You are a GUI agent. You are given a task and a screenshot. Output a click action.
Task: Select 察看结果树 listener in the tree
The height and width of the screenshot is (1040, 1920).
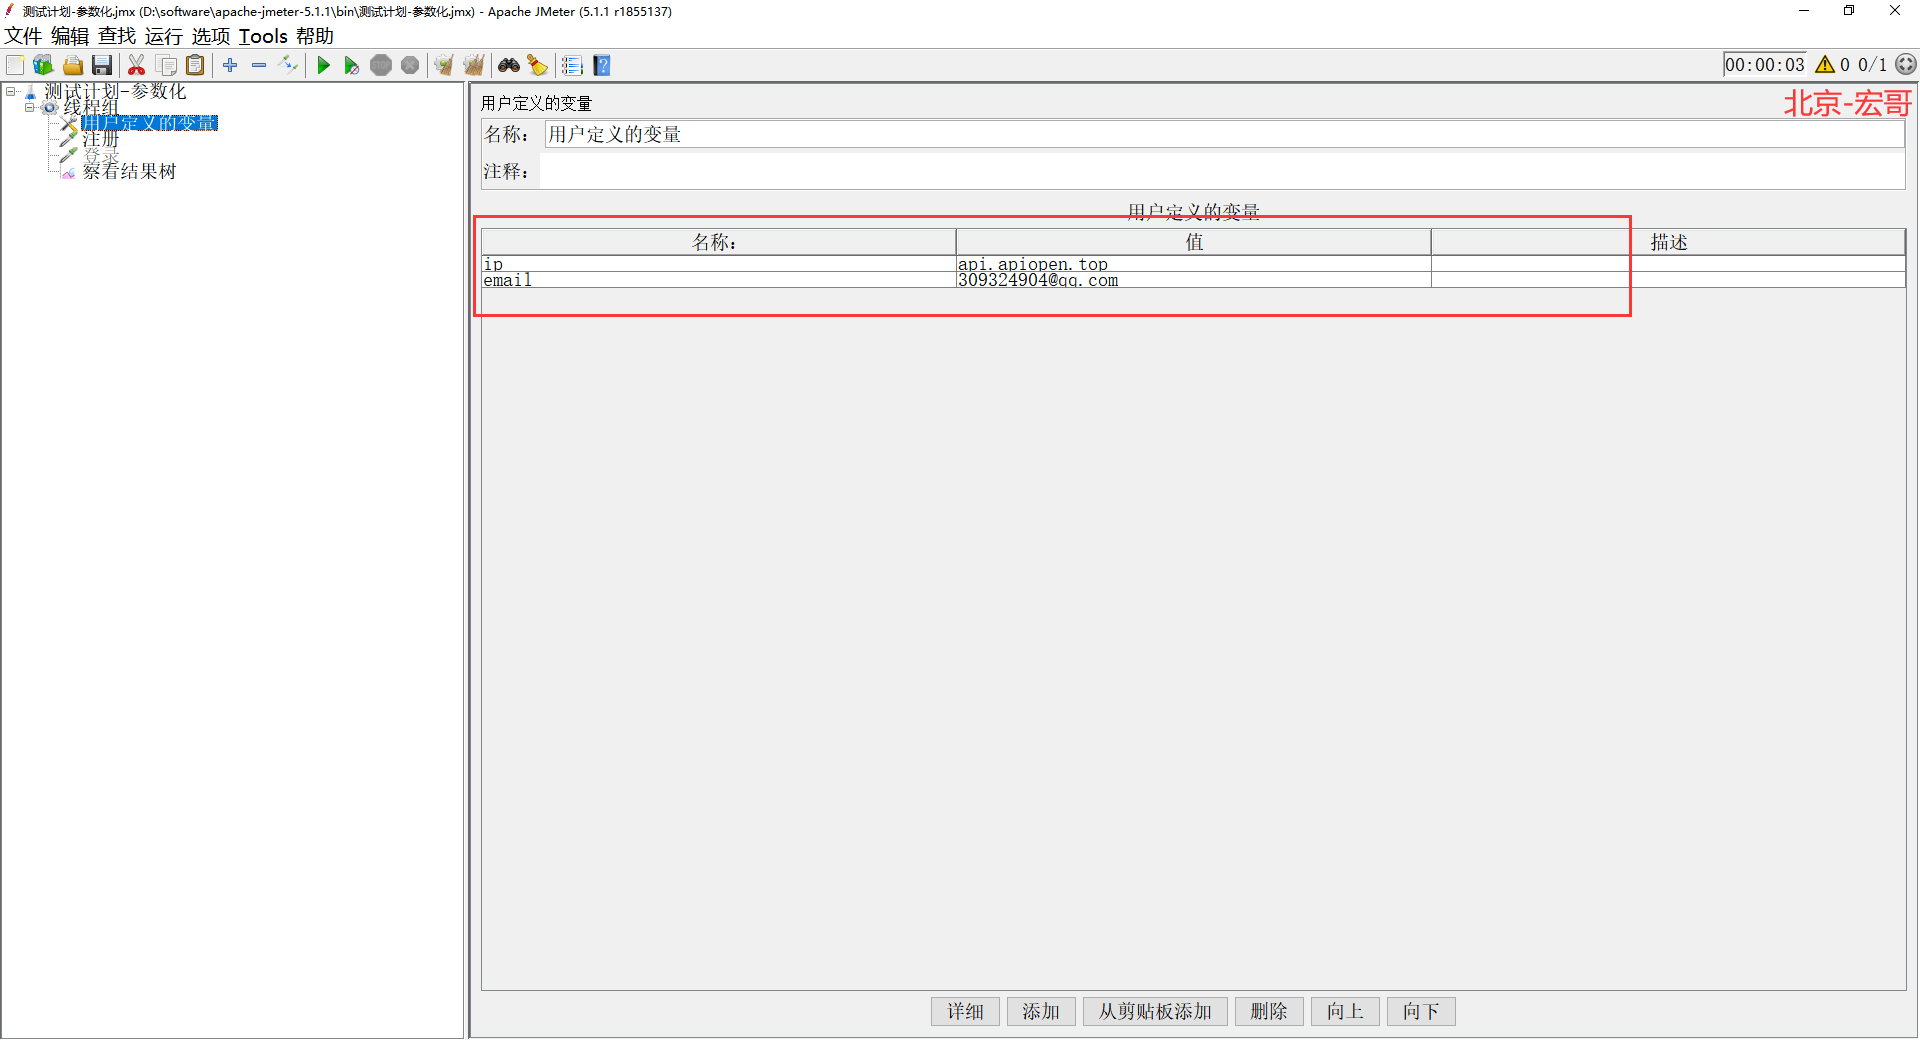129,171
